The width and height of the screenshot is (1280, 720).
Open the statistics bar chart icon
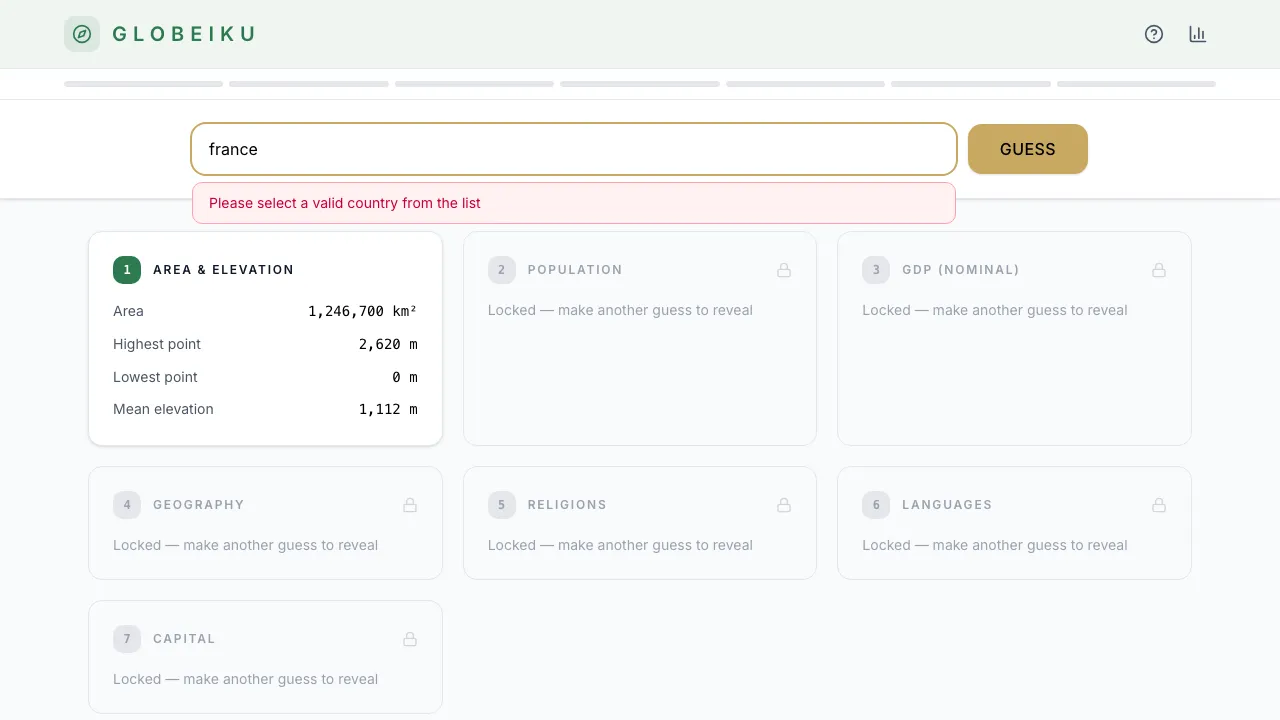point(1198,34)
